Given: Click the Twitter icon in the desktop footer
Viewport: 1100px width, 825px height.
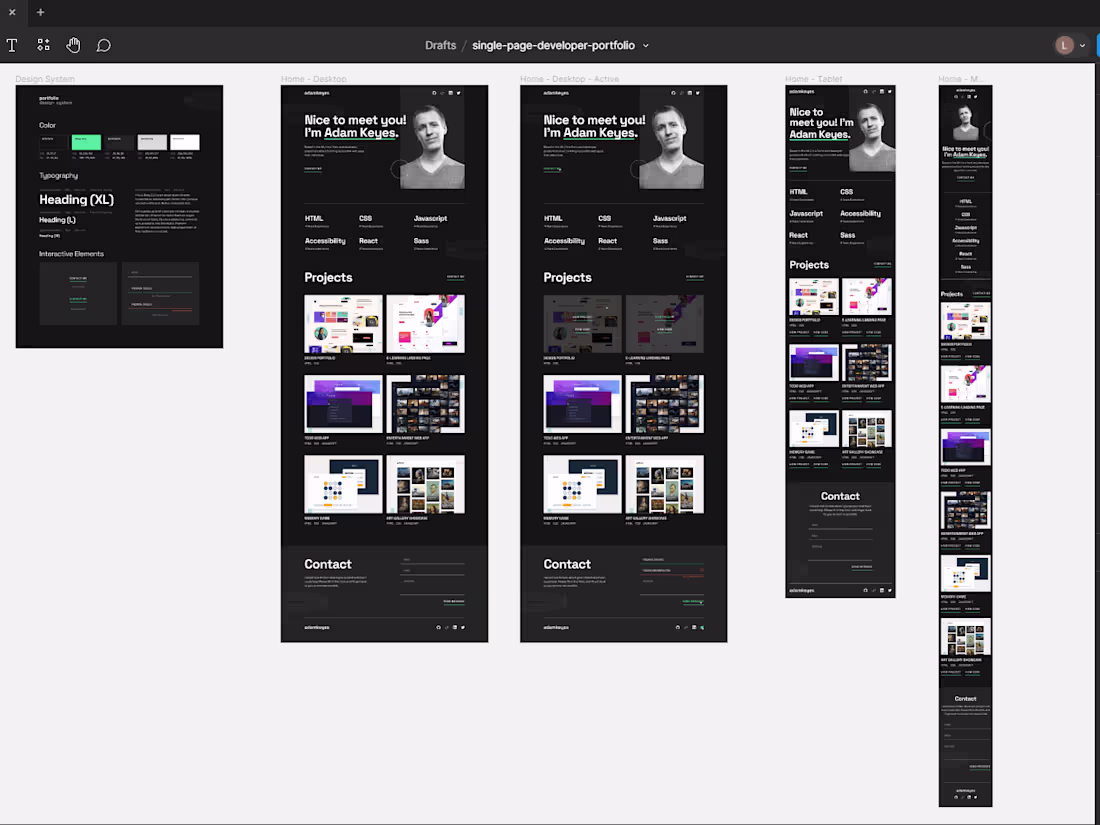Looking at the screenshot, I should click(463, 627).
